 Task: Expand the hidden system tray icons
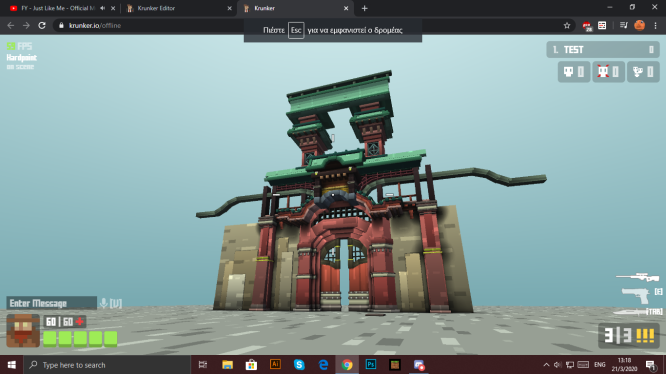(x=546, y=365)
